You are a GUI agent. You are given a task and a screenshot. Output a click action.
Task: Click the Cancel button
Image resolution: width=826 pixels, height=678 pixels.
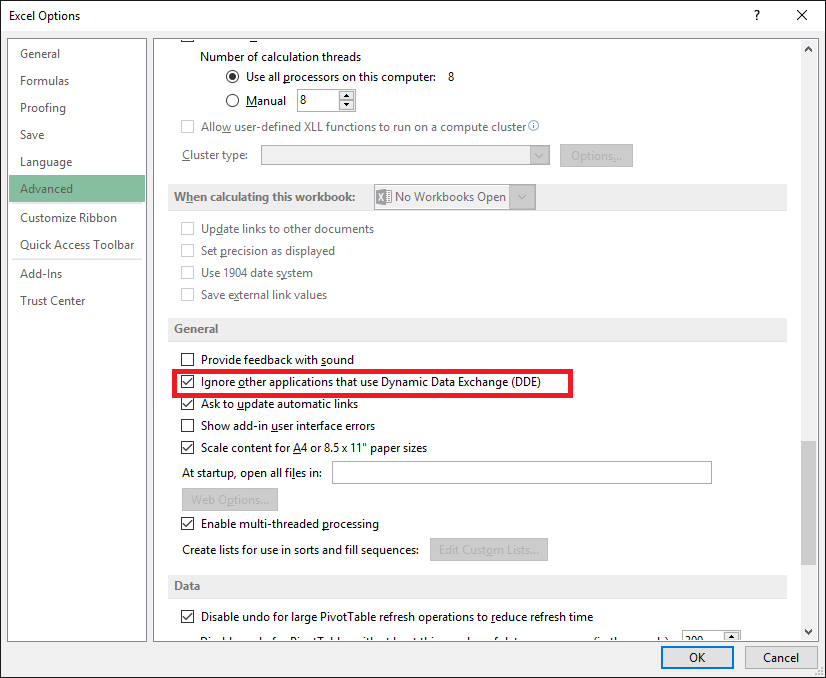coord(781,657)
